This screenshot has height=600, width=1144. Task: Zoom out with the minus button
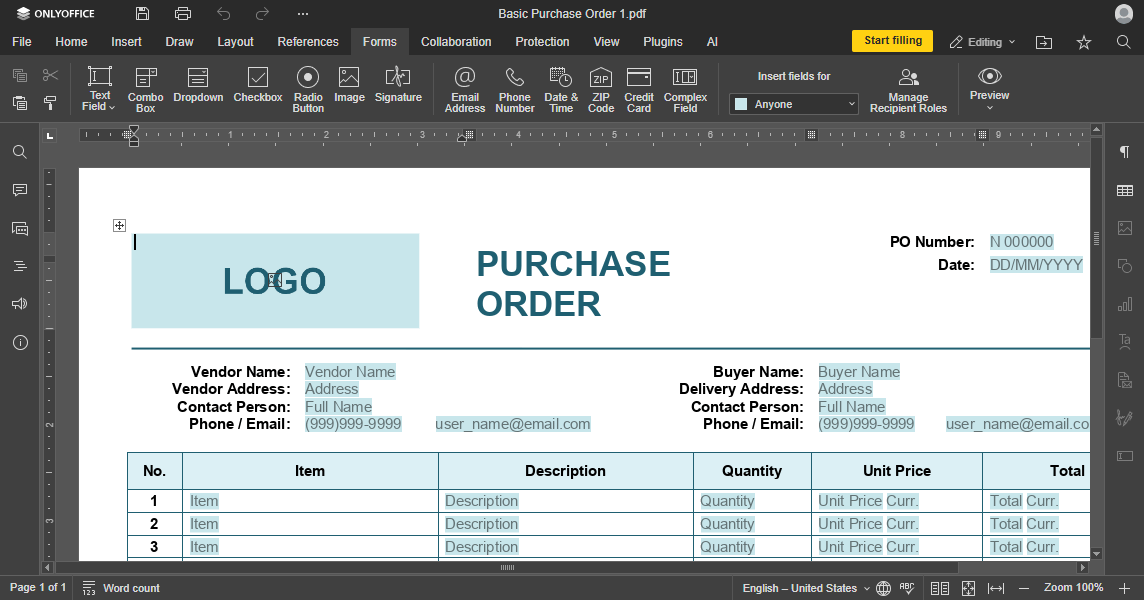tap(1024, 588)
